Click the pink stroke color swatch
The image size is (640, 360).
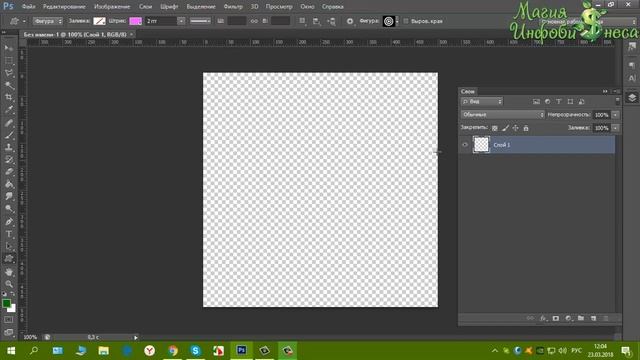[x=135, y=21]
